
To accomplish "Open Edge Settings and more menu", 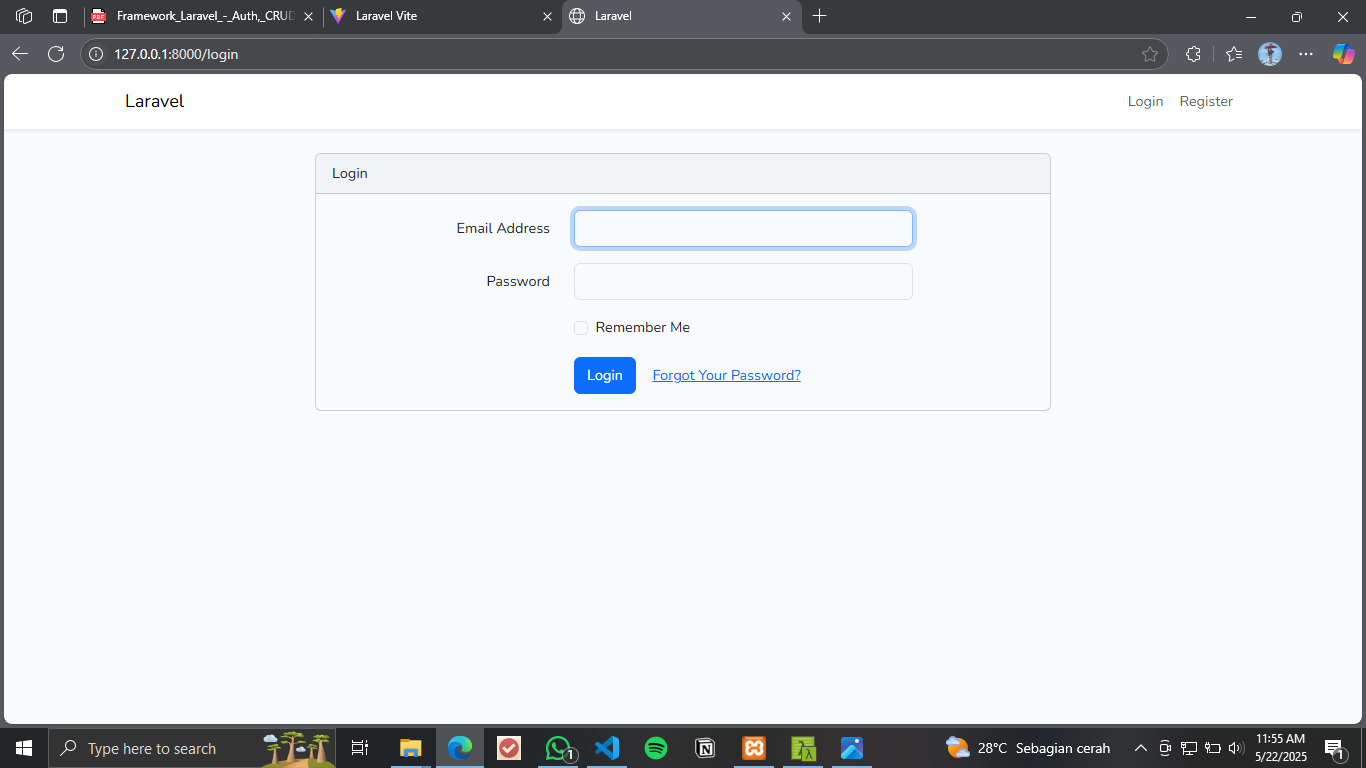I will [x=1306, y=54].
